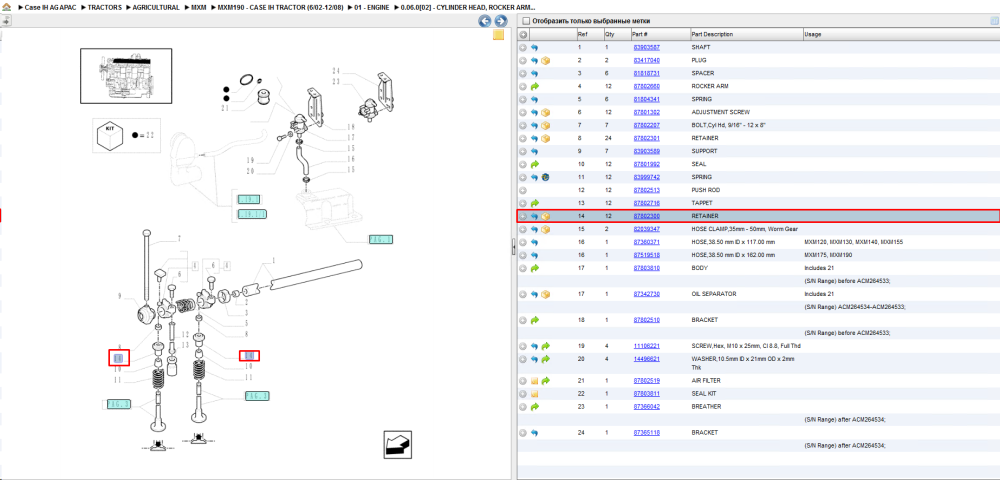
Task: Add PUSH ROD using its plus icon
Action: coord(523,190)
